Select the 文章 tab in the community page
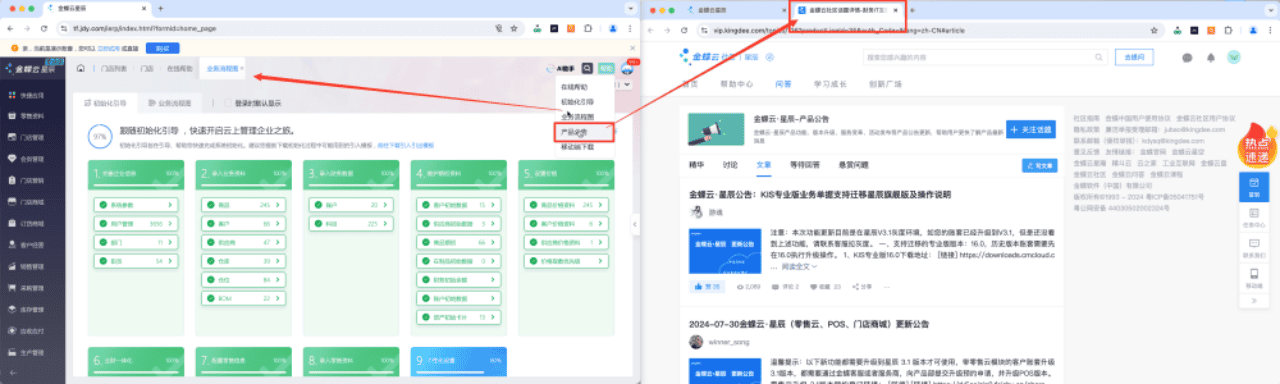Screen dimensions: 1280x384 [763, 164]
